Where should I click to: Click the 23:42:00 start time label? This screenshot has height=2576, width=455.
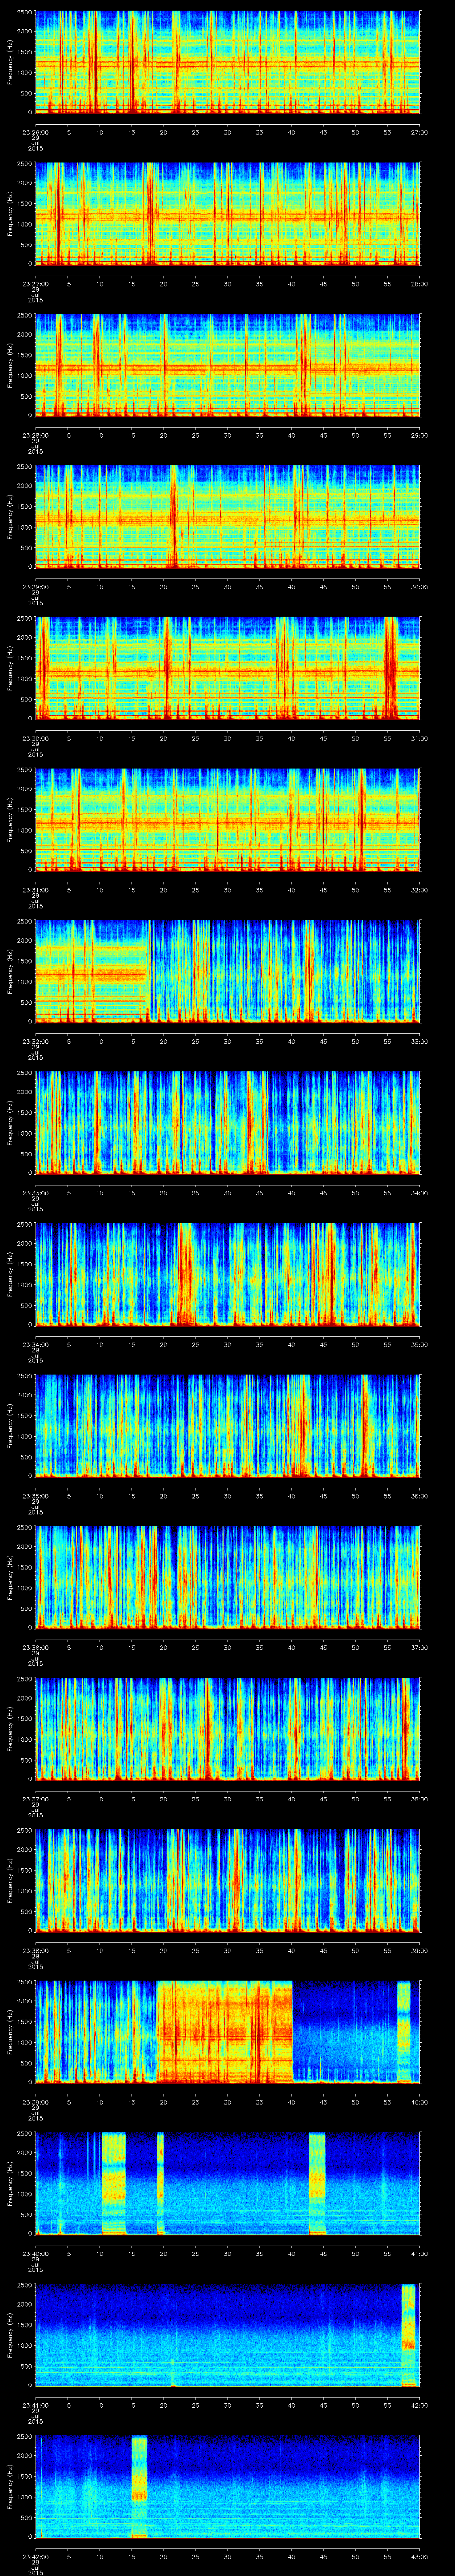(35, 2558)
